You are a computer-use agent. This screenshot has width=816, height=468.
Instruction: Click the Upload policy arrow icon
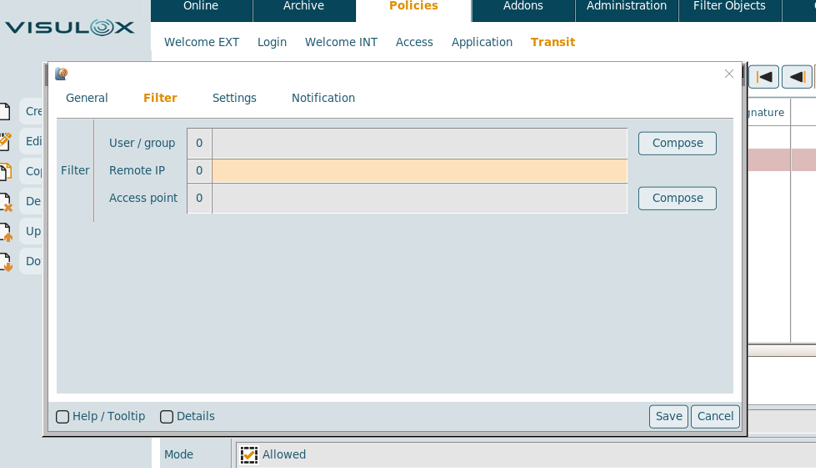(5, 232)
